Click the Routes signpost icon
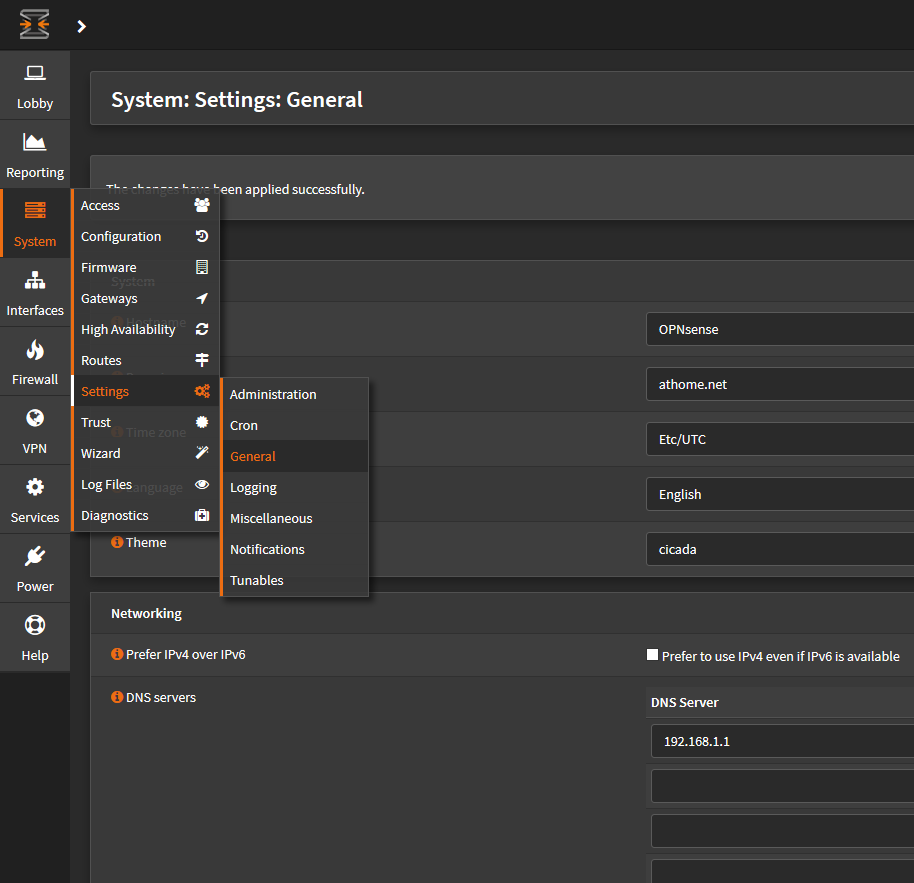Image resolution: width=914 pixels, height=883 pixels. [x=202, y=360]
